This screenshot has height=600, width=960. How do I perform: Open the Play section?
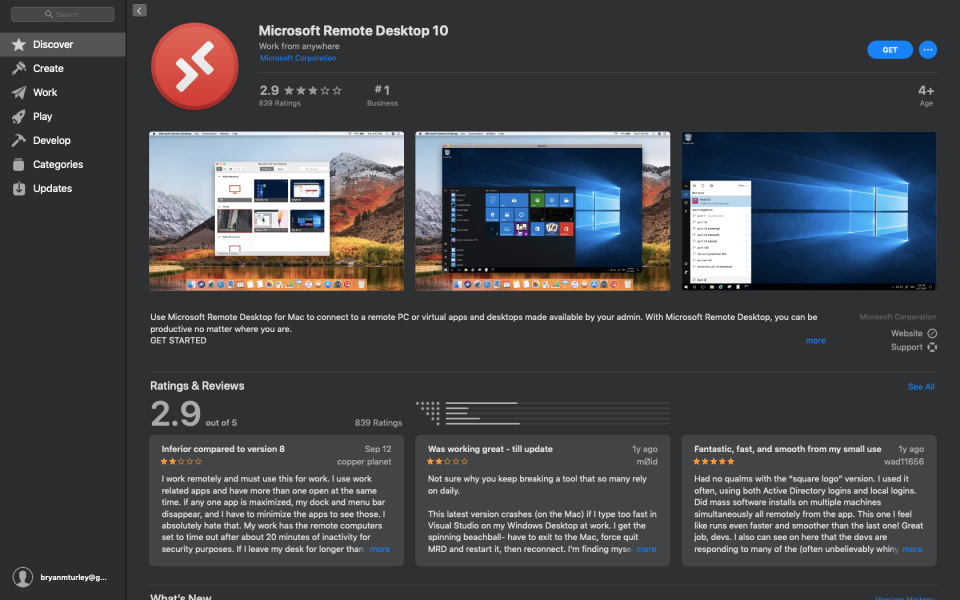(42, 116)
